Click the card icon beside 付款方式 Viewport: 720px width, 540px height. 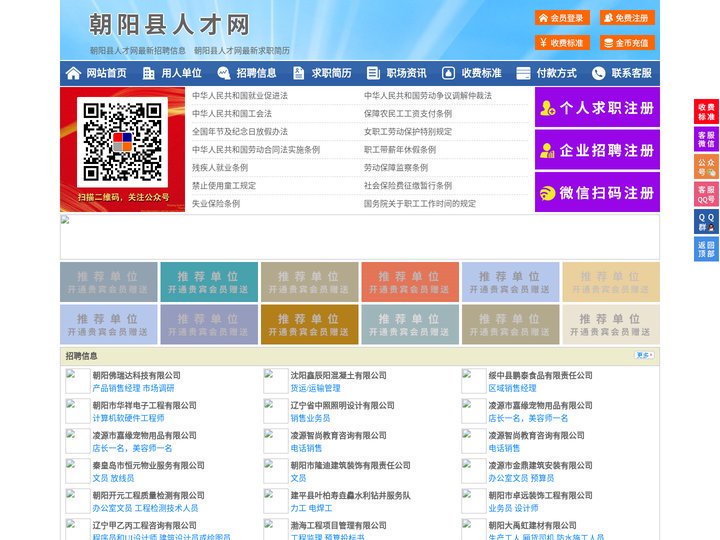pyautogui.click(x=523, y=73)
